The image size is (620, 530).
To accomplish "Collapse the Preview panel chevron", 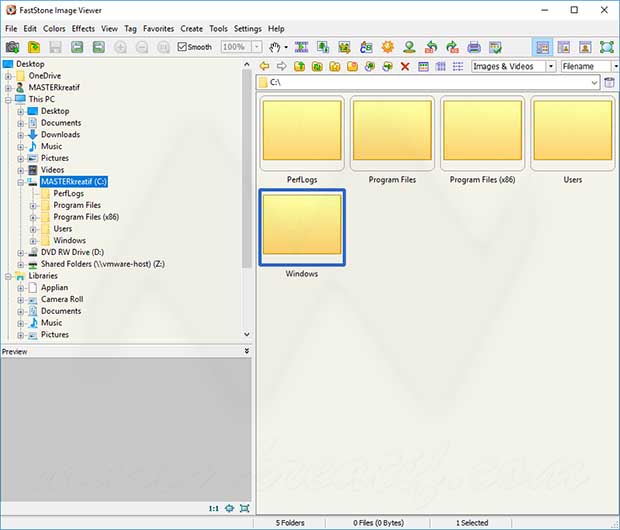I will click(247, 351).
